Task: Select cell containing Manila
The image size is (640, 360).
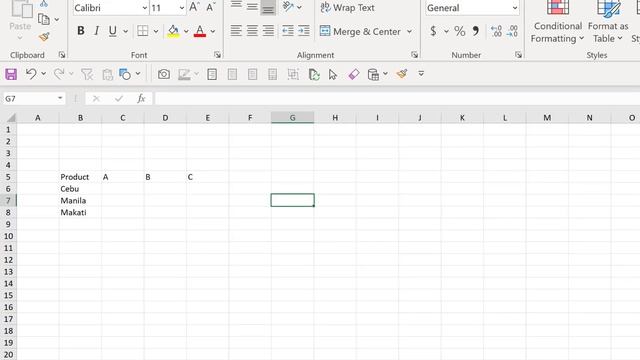Action: point(80,200)
